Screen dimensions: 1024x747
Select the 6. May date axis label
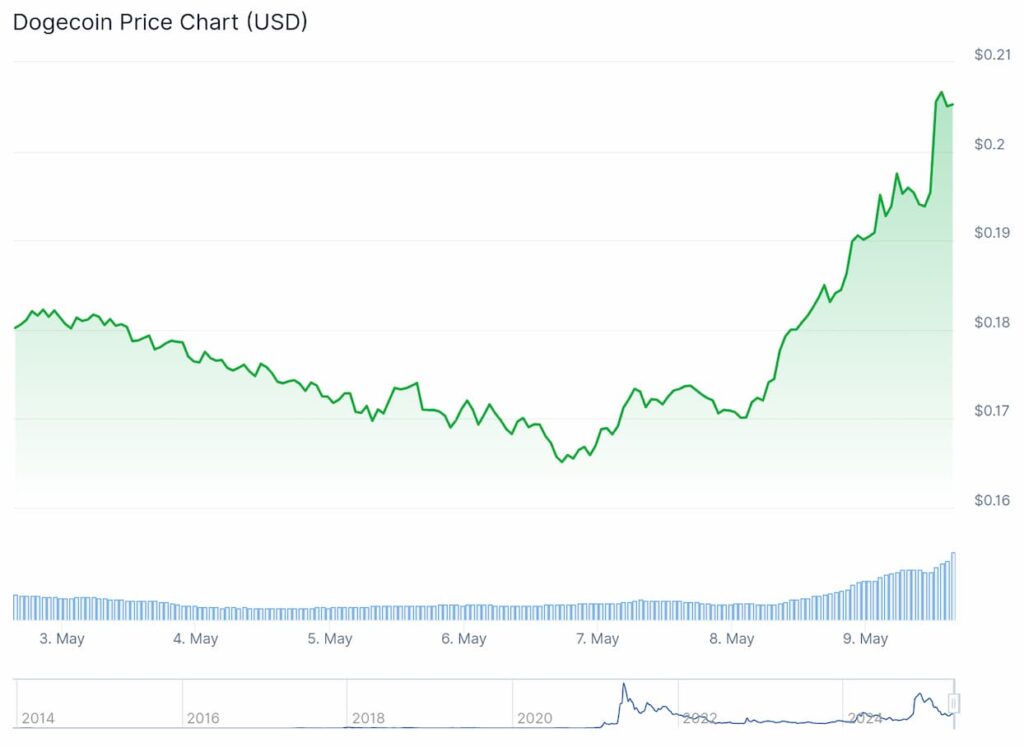click(x=464, y=639)
